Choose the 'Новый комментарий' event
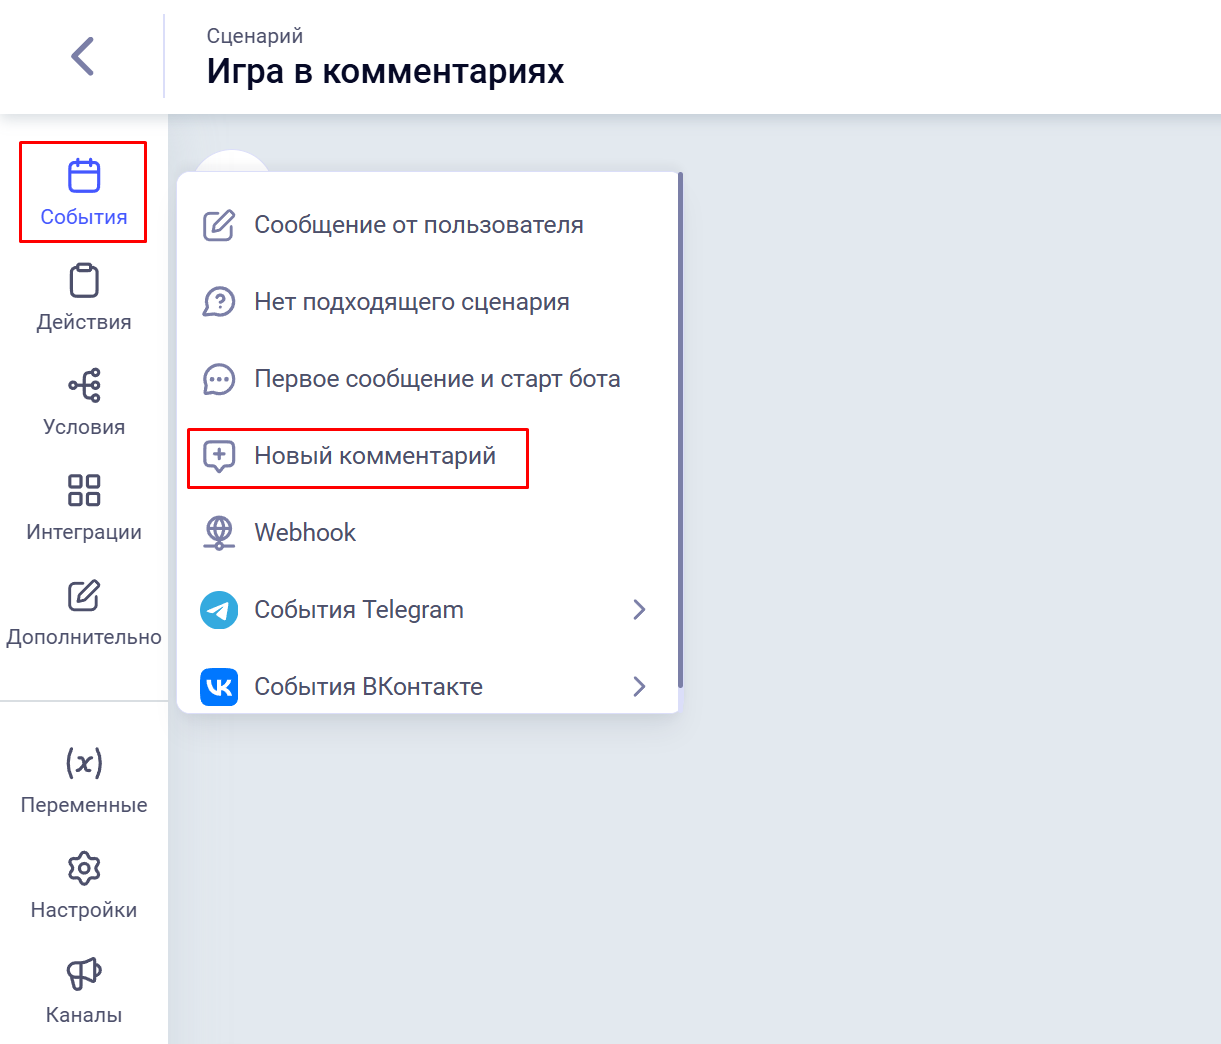1221x1044 pixels. 374,456
